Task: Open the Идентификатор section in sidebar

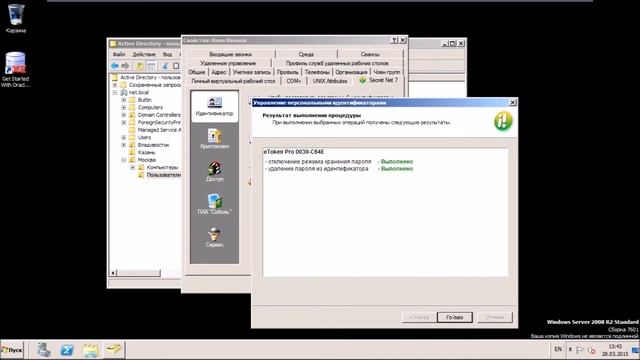Action: click(214, 107)
